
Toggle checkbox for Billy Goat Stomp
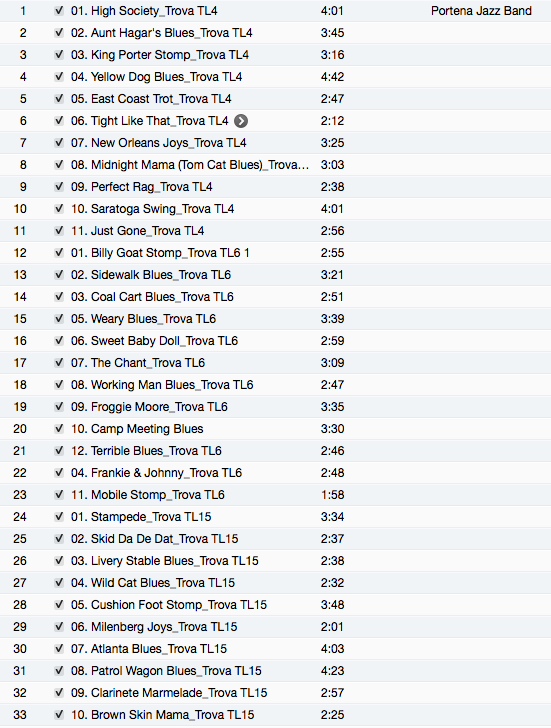59,253
